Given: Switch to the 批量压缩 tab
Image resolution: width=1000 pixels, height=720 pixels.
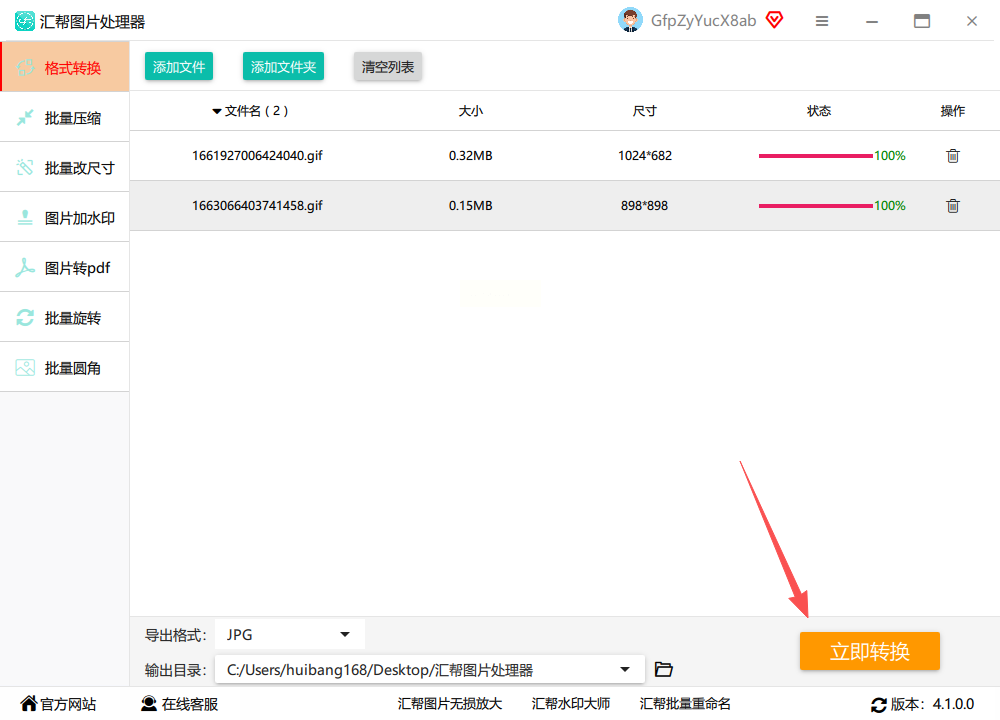Looking at the screenshot, I should pyautogui.click(x=64, y=118).
